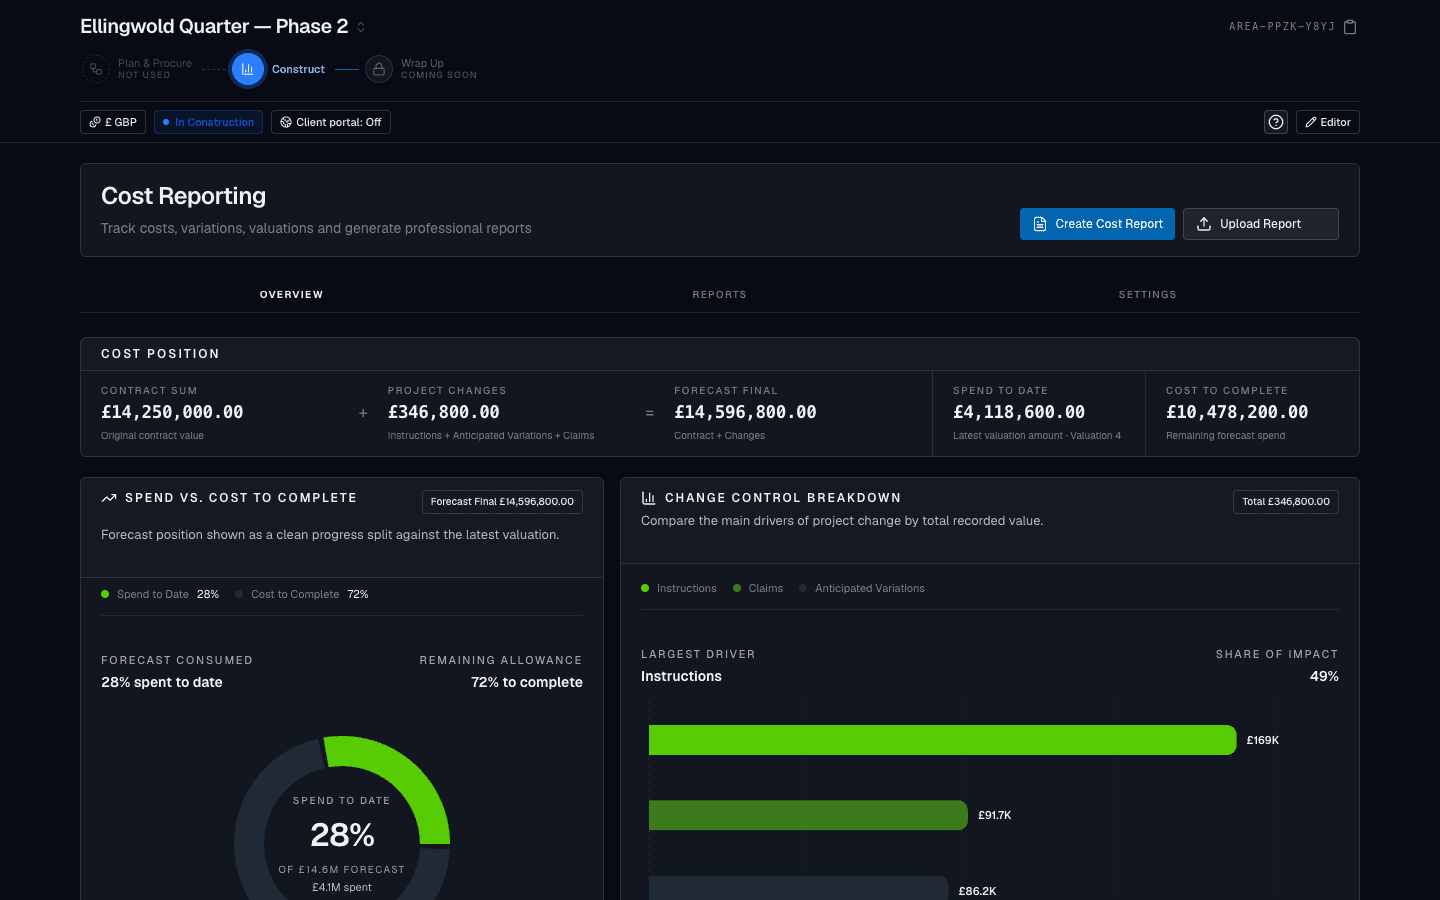
Task: Click the bar chart icon beside Change Control Breakdown
Action: [x=648, y=498]
